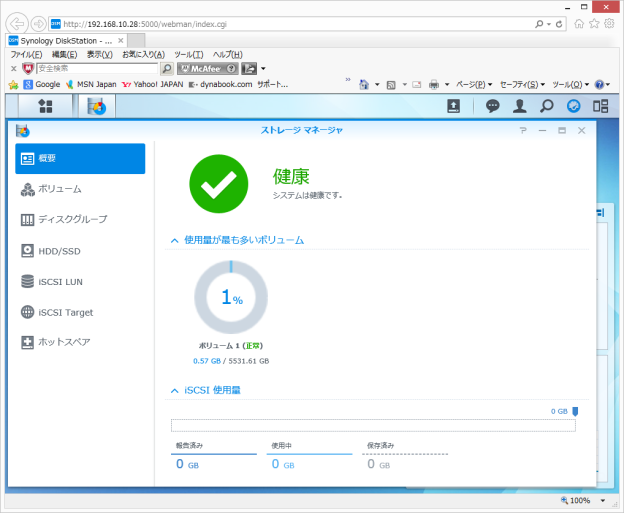Open the ヘルプ(H) menu

(x=228, y=55)
